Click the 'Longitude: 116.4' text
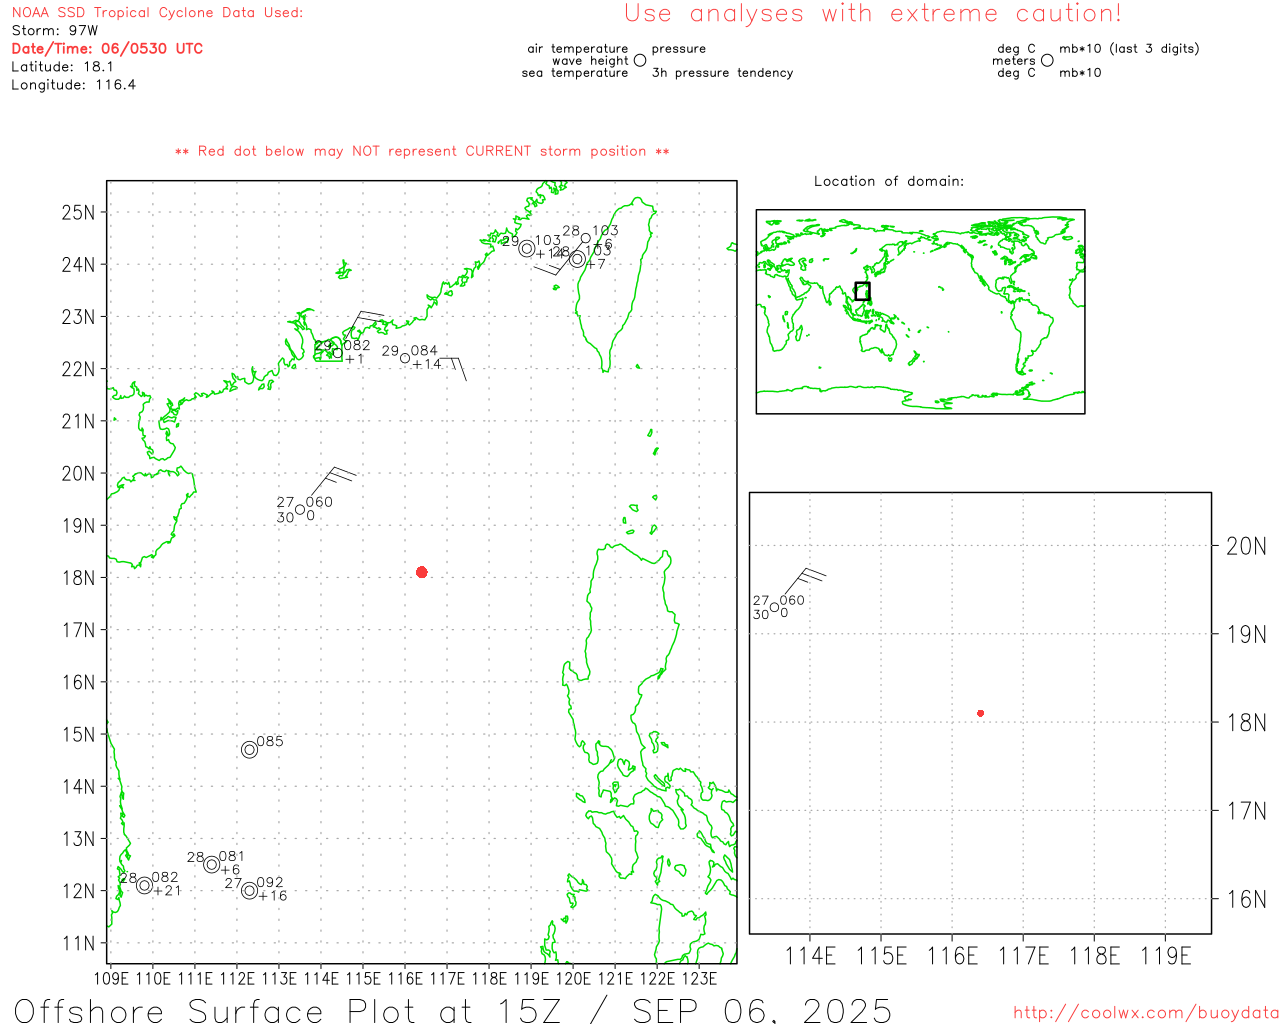This screenshot has width=1280, height=1024. point(73,84)
